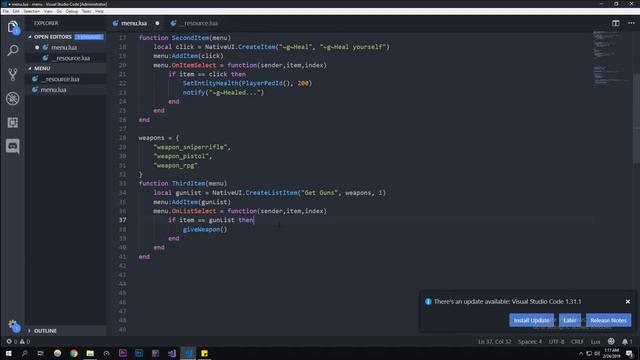Click the Lua file icon beside _resource.lua in MENU folder
This screenshot has height=360, width=640.
pyautogui.click(x=35, y=79)
